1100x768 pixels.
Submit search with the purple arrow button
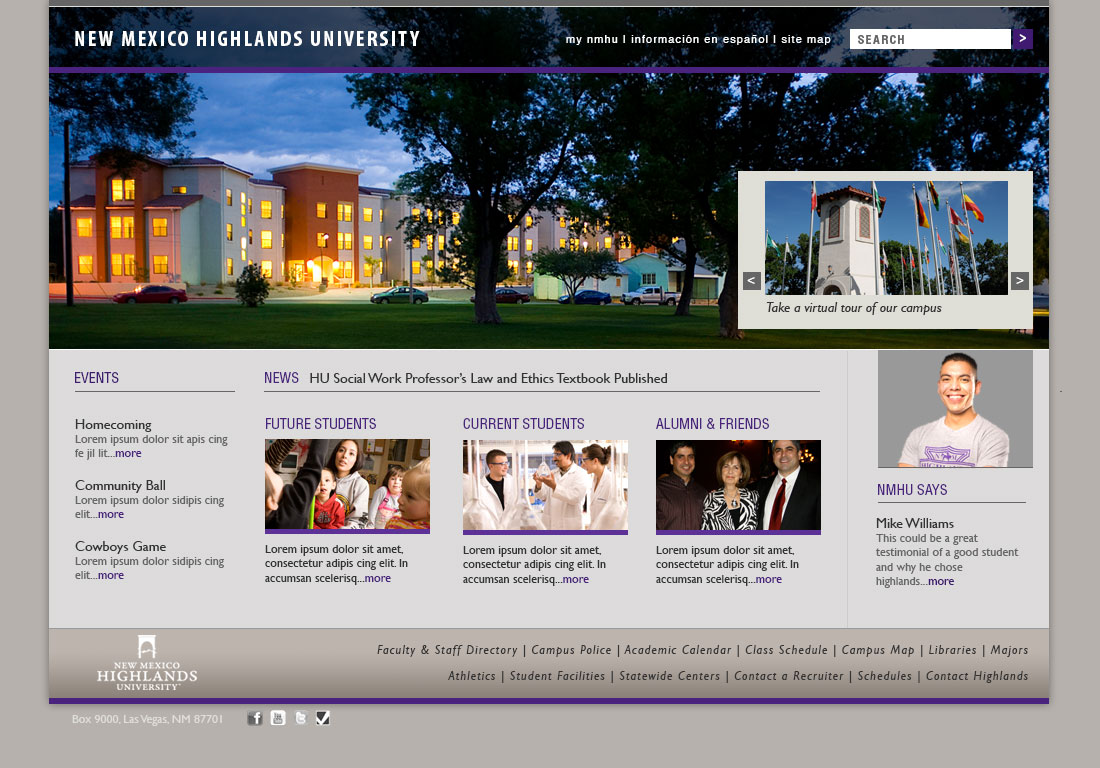[x=1022, y=39]
